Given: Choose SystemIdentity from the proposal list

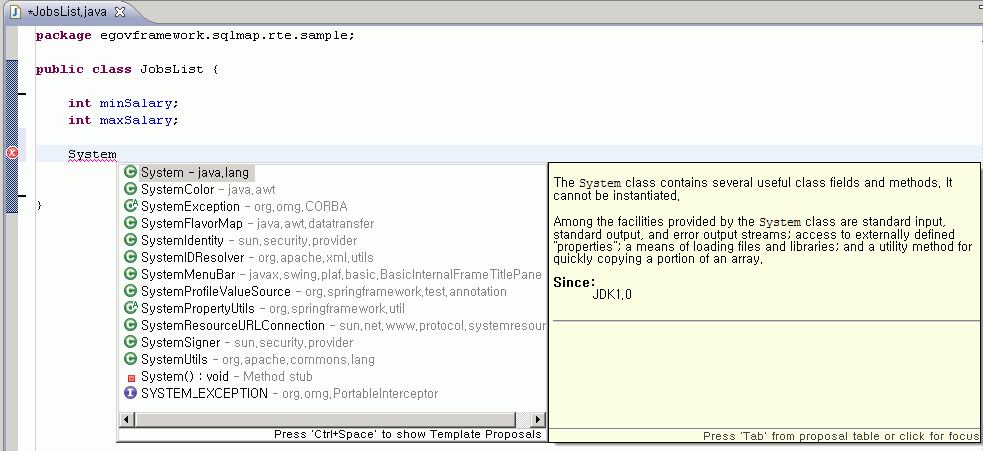Looking at the screenshot, I should click(x=182, y=240).
